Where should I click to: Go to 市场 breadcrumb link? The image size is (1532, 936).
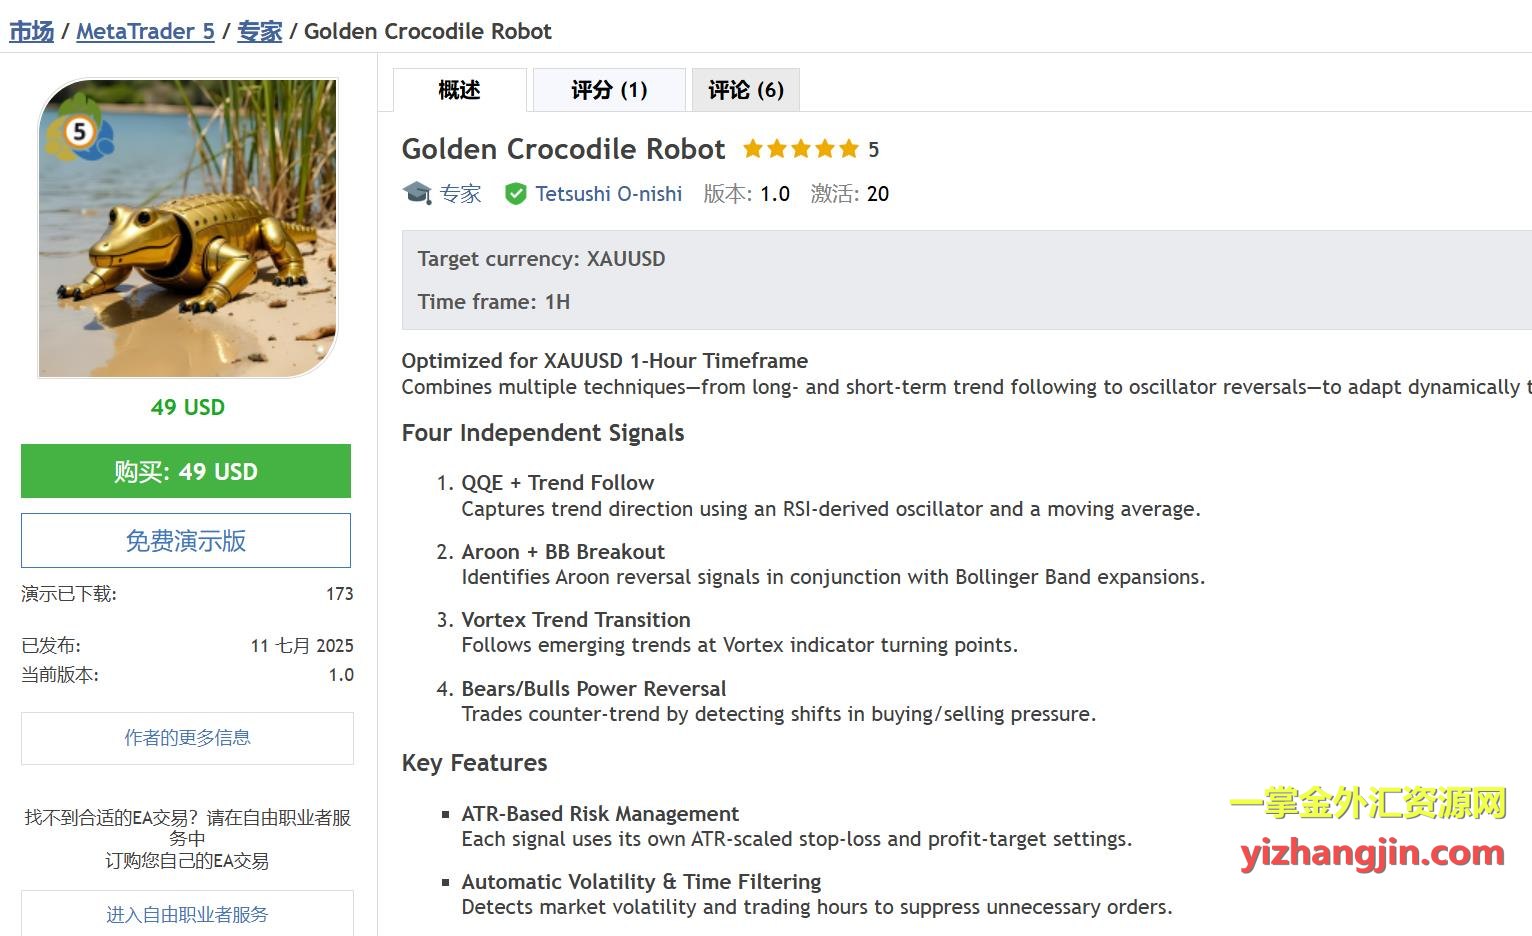[32, 31]
